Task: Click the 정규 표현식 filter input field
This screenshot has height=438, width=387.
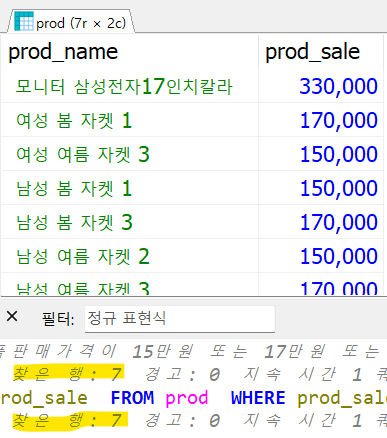Action: (x=180, y=319)
